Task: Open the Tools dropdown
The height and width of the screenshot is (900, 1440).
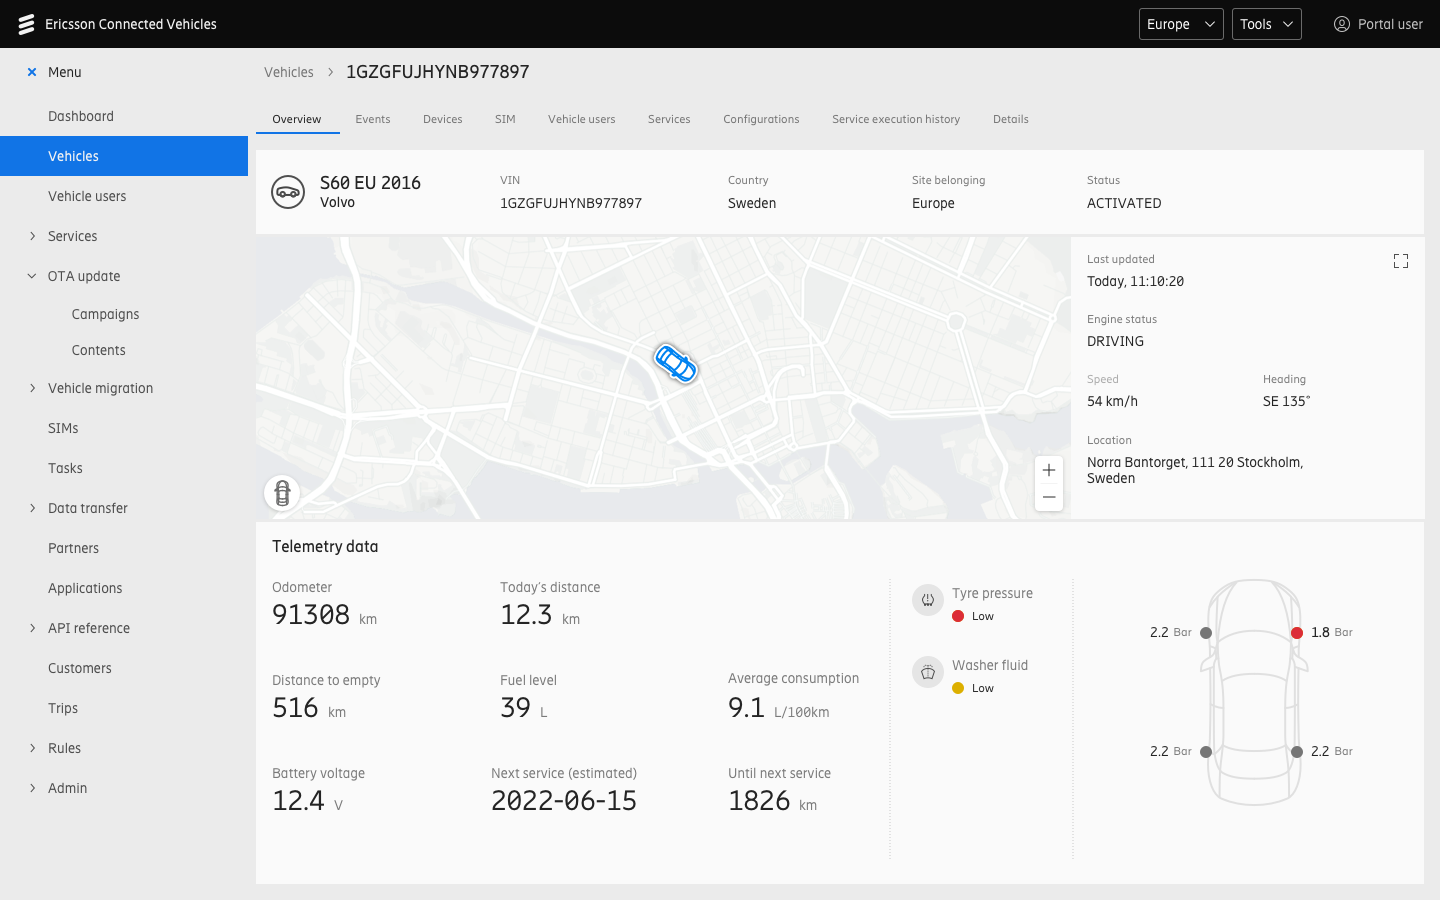Action: coord(1266,24)
